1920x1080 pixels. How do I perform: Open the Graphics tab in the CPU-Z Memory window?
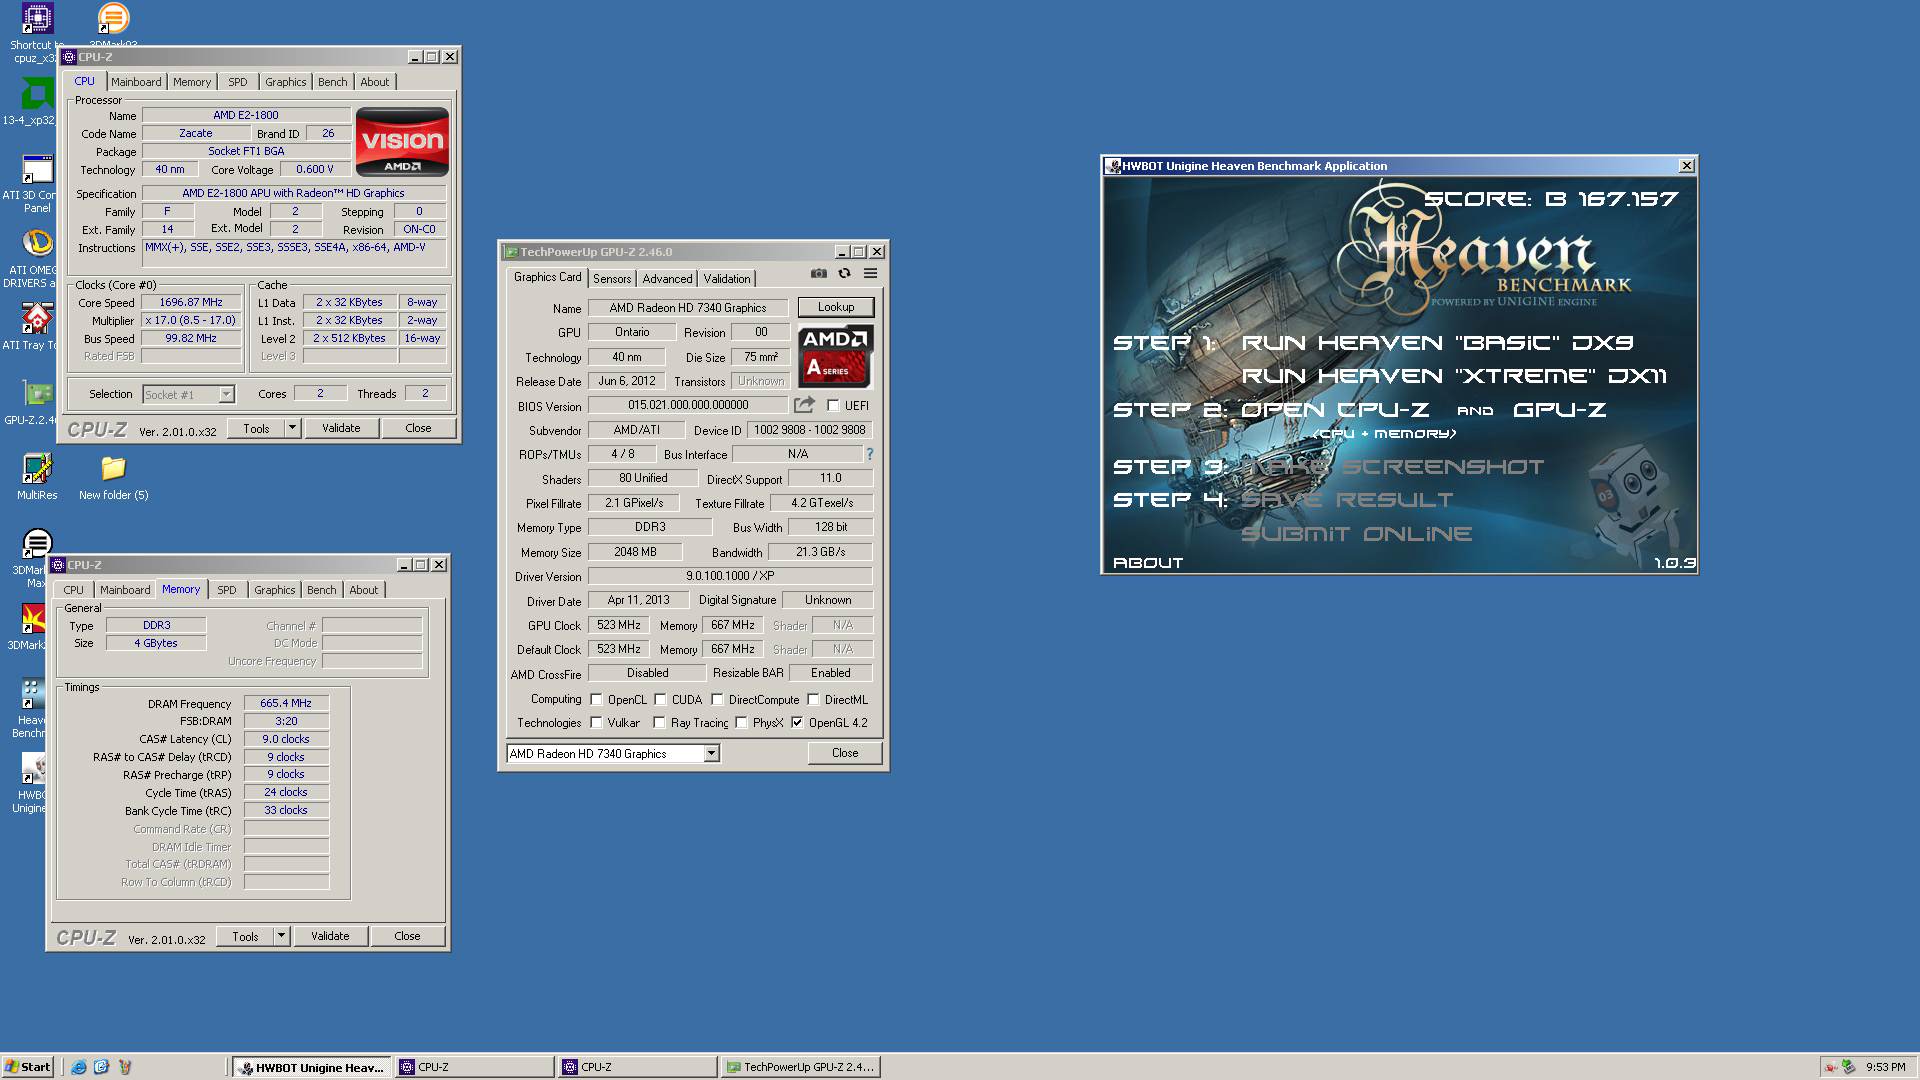click(x=275, y=590)
